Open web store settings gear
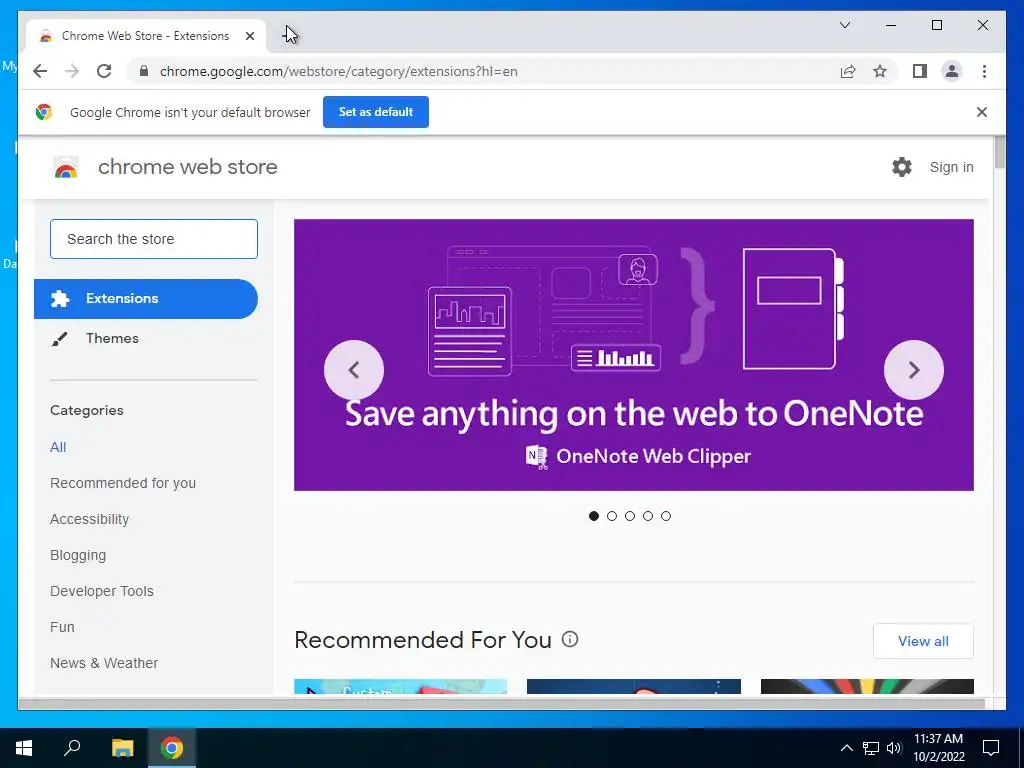 point(902,167)
